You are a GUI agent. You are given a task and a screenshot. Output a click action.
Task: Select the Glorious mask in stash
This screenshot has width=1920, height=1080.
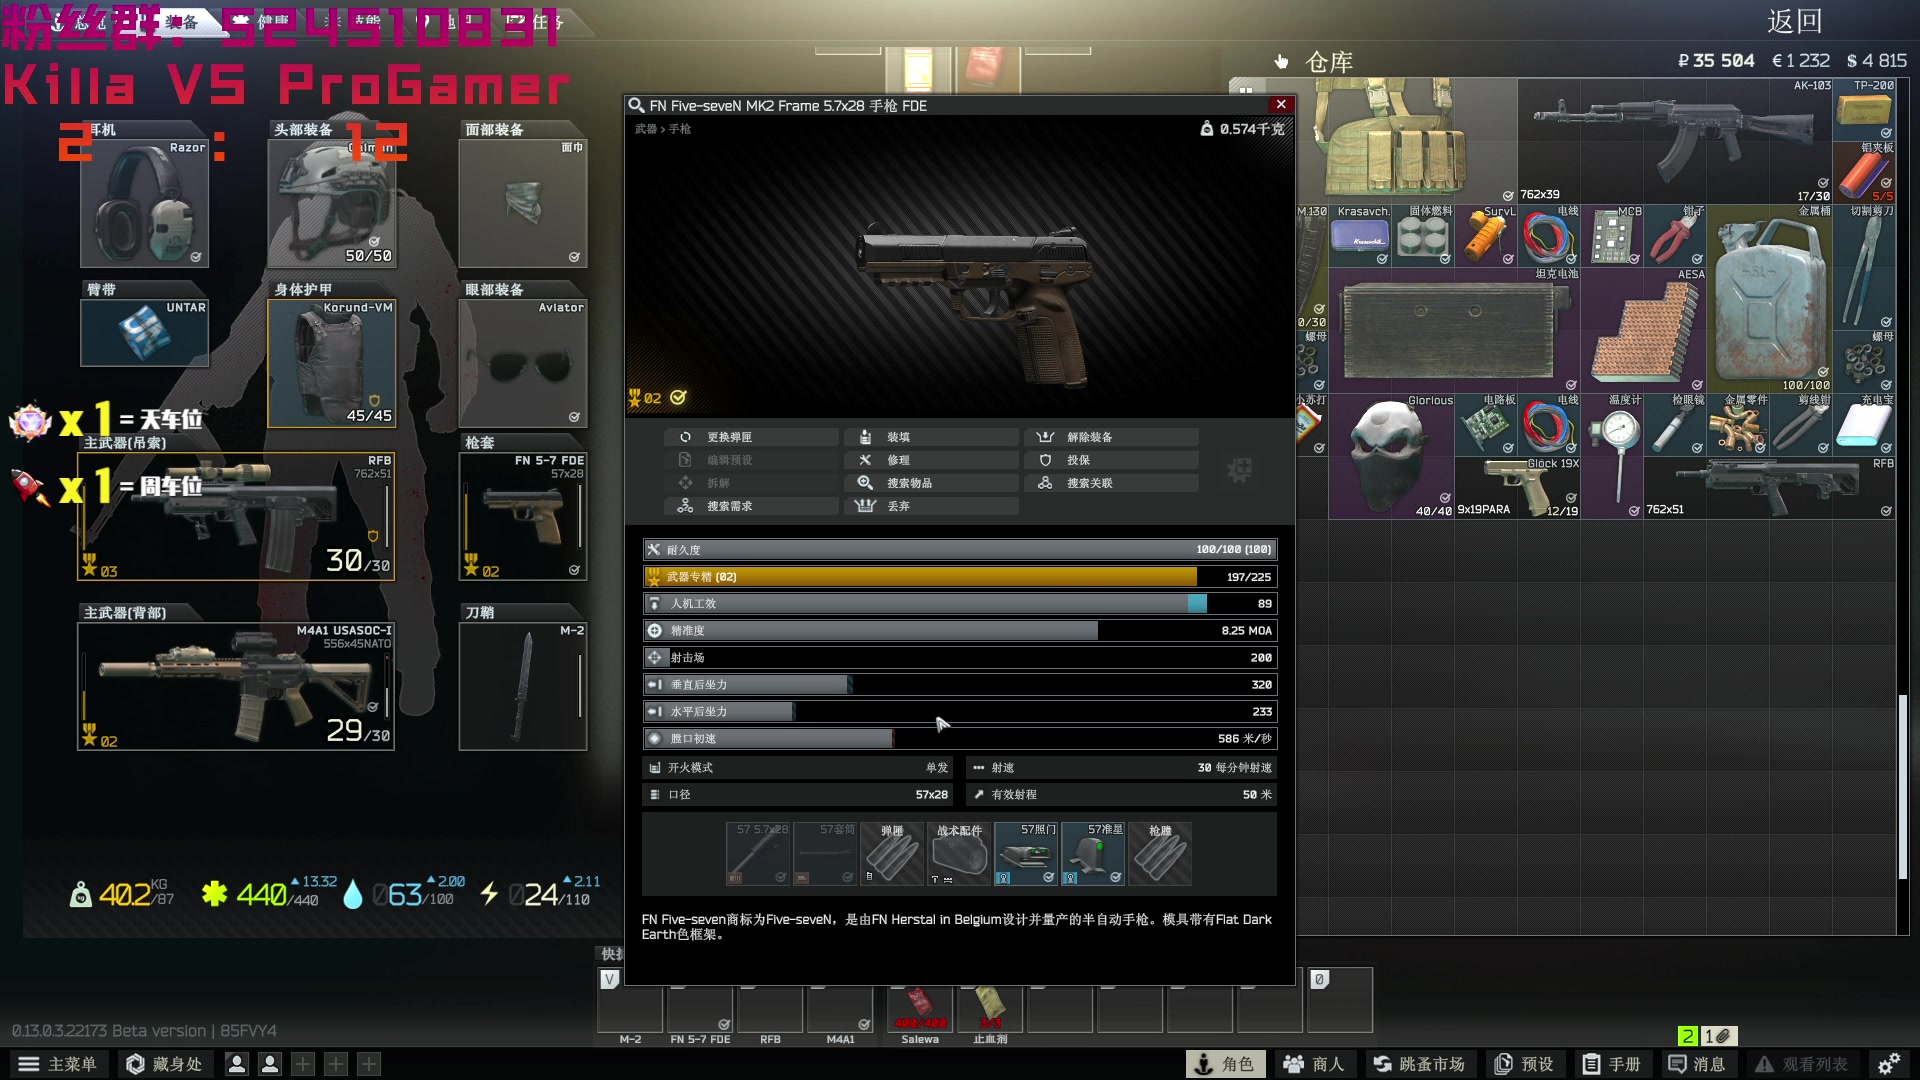1391,456
